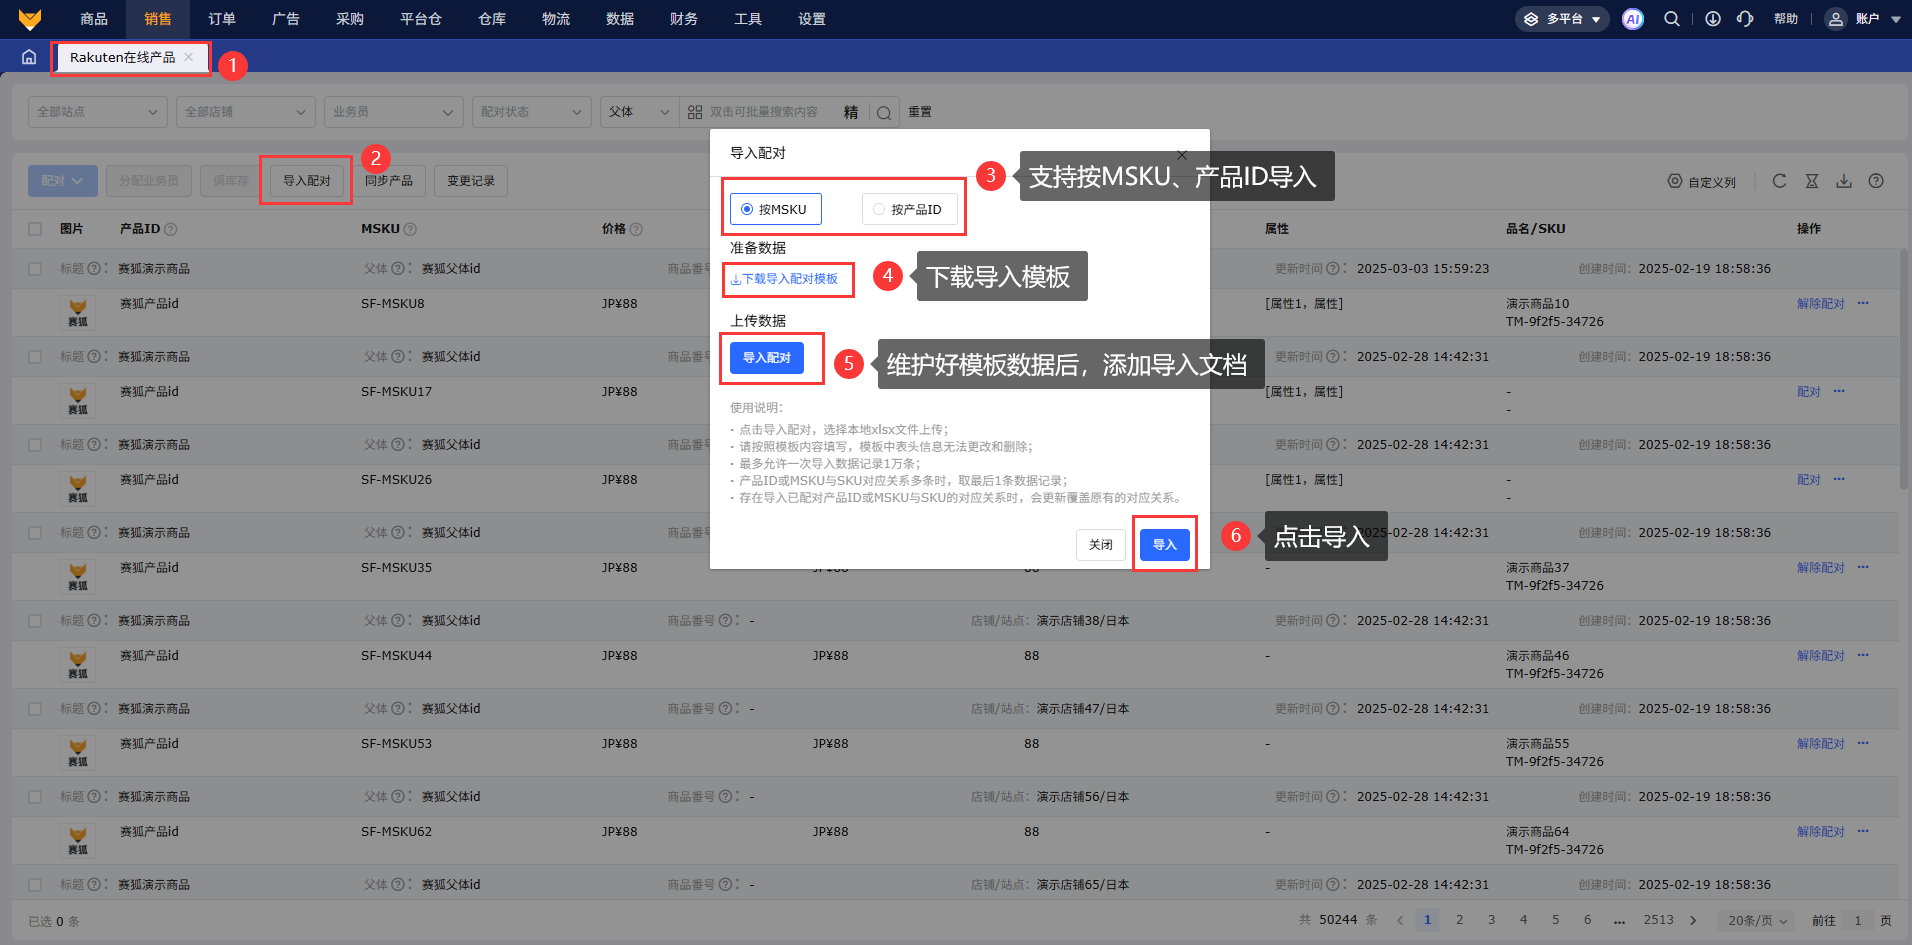Go to the home tab icon
1912x945 pixels.
pyautogui.click(x=29, y=57)
